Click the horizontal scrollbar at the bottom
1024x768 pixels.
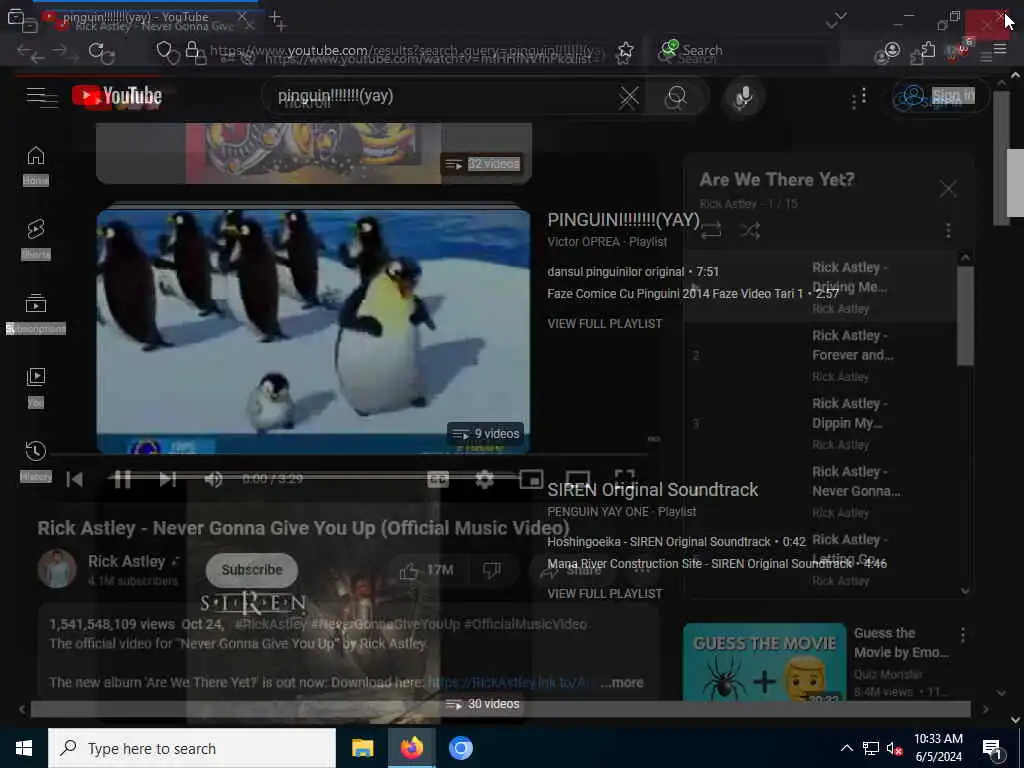tap(501, 709)
